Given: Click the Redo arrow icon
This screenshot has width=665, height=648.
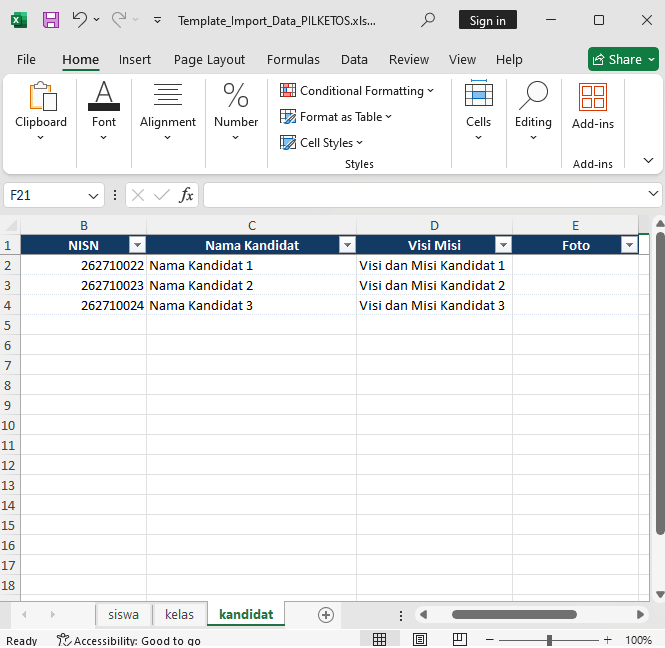Looking at the screenshot, I should coord(119,20).
